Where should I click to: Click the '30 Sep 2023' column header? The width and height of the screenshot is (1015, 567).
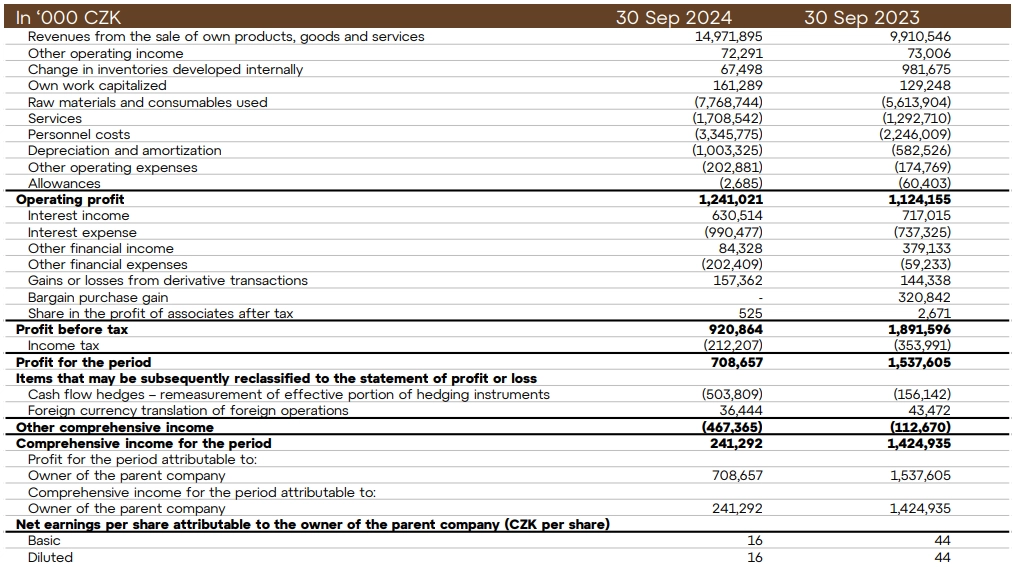coord(862,17)
